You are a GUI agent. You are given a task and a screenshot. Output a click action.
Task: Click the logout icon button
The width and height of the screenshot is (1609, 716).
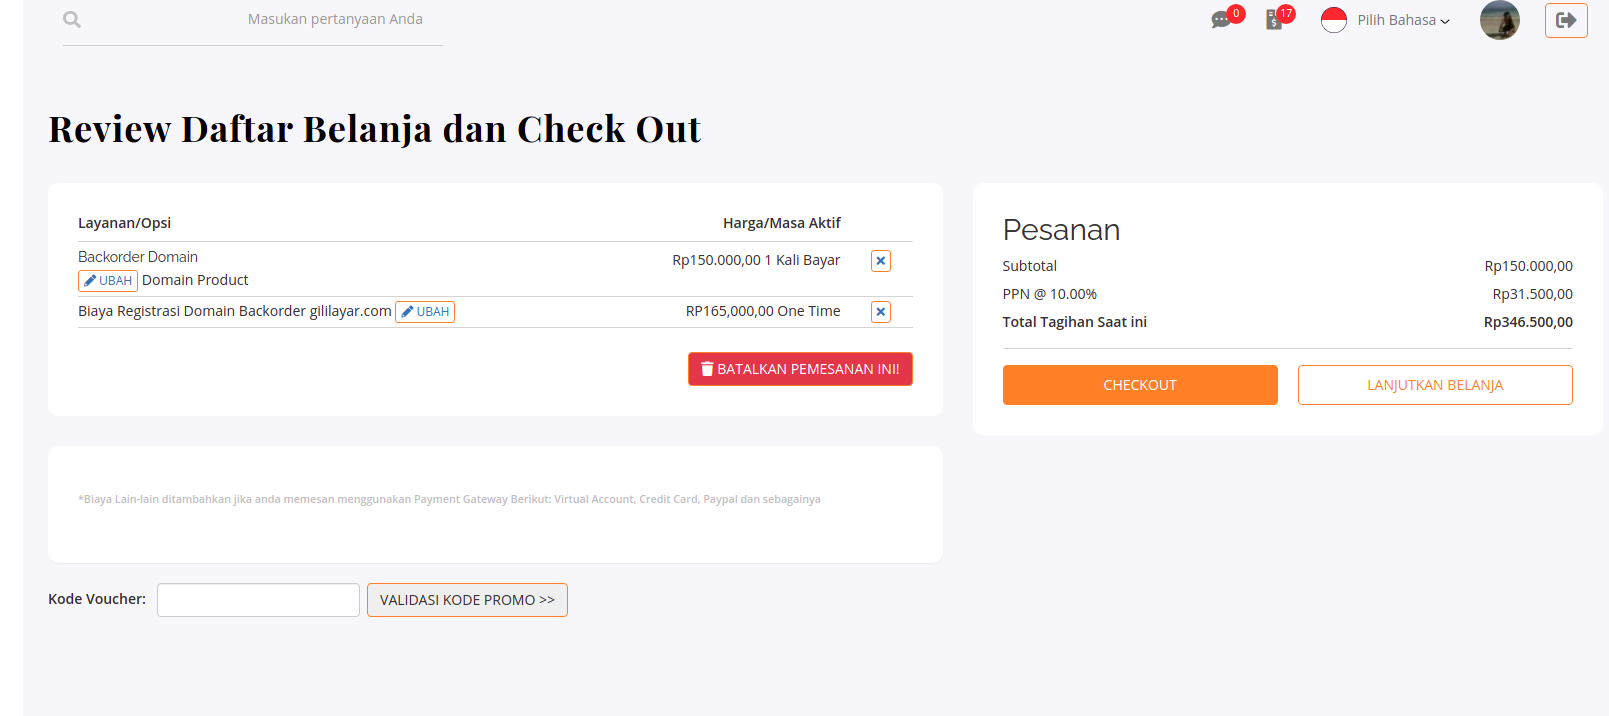pyautogui.click(x=1566, y=20)
